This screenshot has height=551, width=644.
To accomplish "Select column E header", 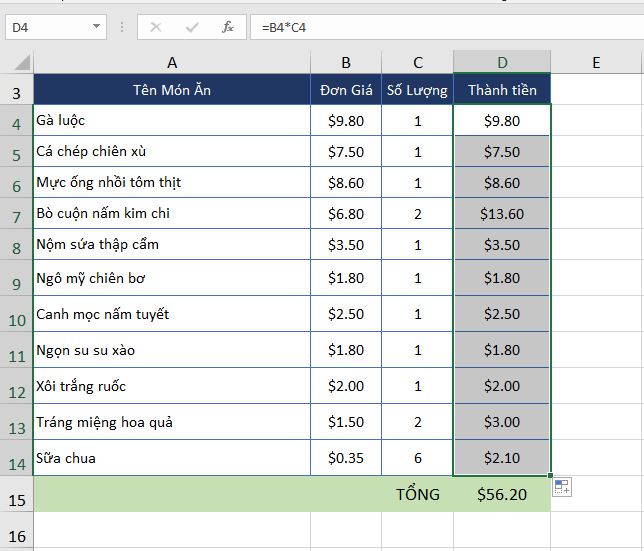I will click(596, 62).
